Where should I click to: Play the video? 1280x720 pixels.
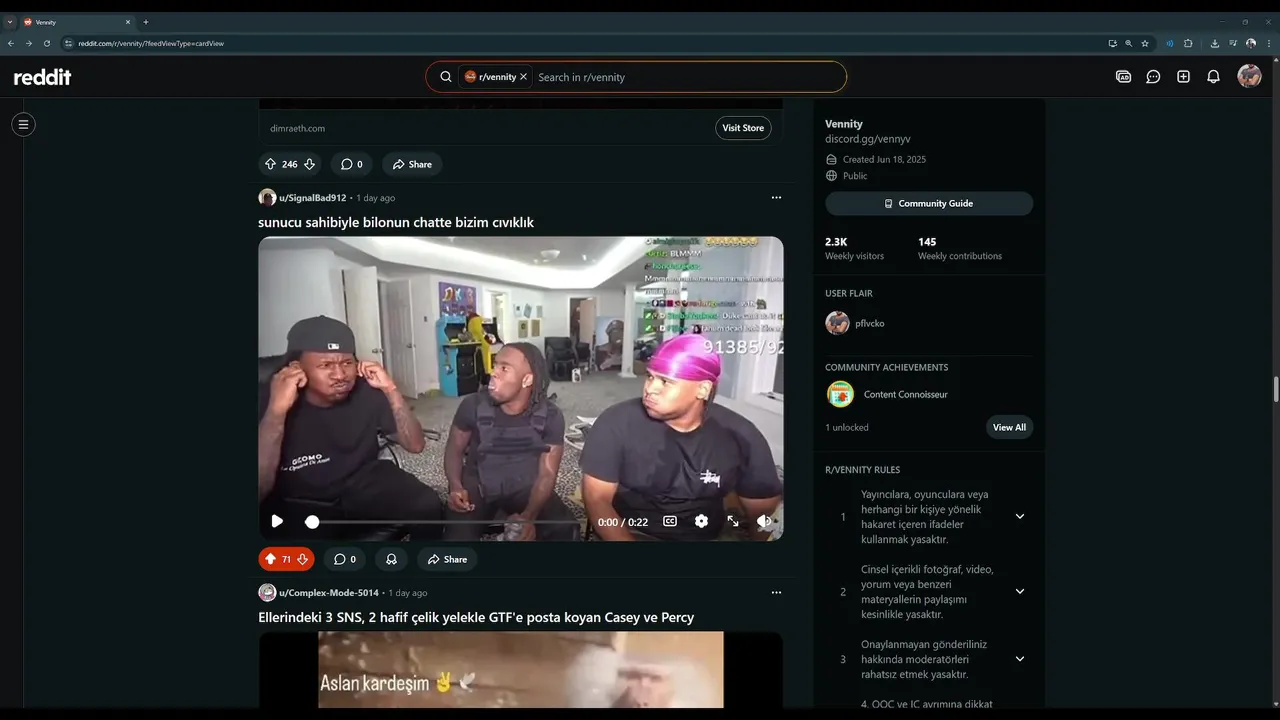pos(277,521)
